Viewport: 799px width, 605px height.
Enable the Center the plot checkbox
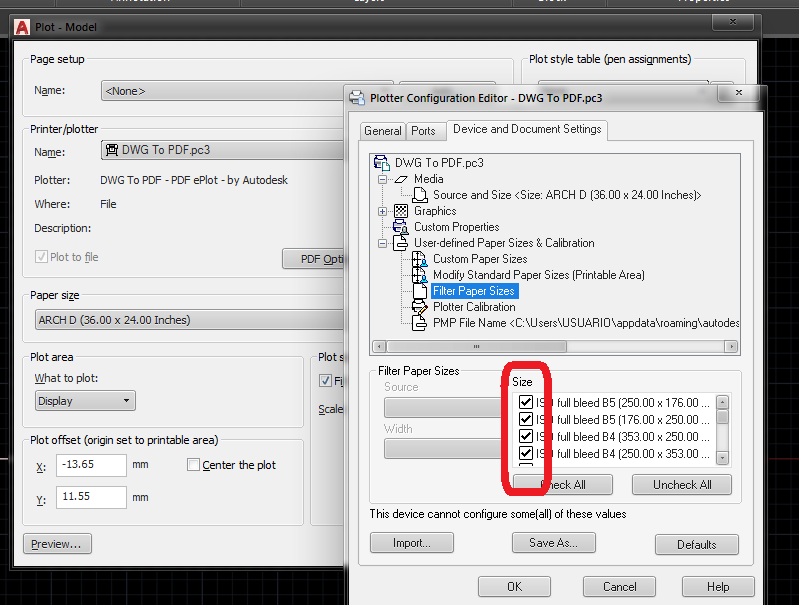coord(193,465)
